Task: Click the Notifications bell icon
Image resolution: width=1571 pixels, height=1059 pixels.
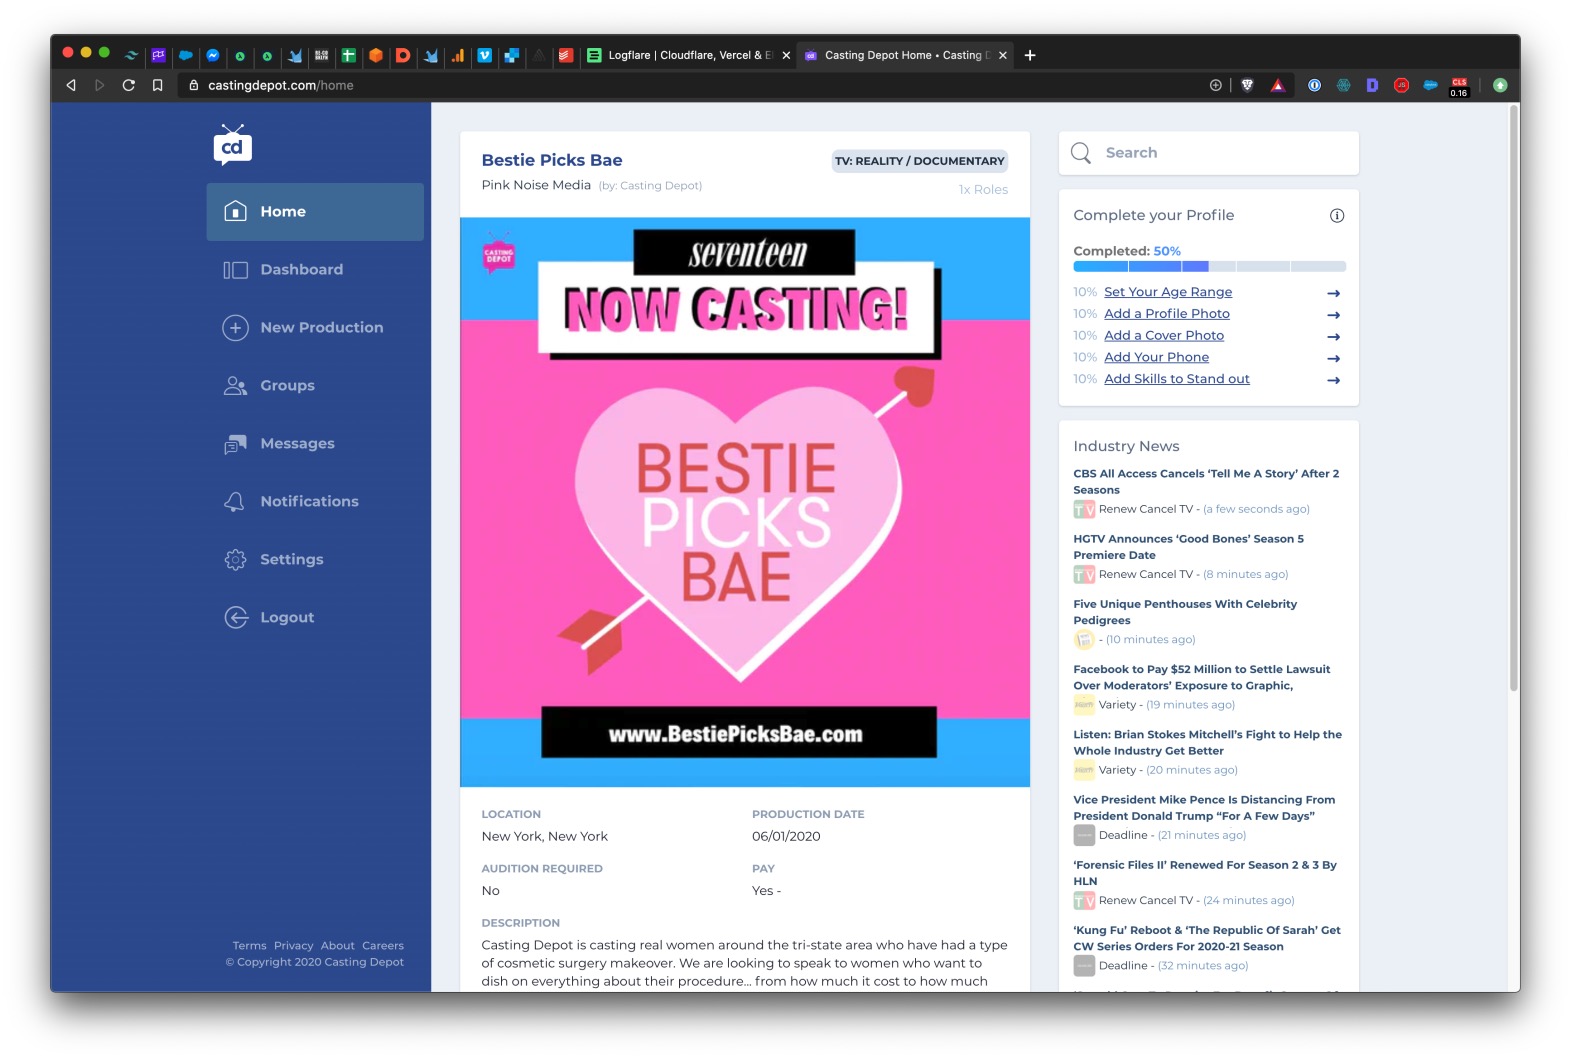Action: (235, 502)
